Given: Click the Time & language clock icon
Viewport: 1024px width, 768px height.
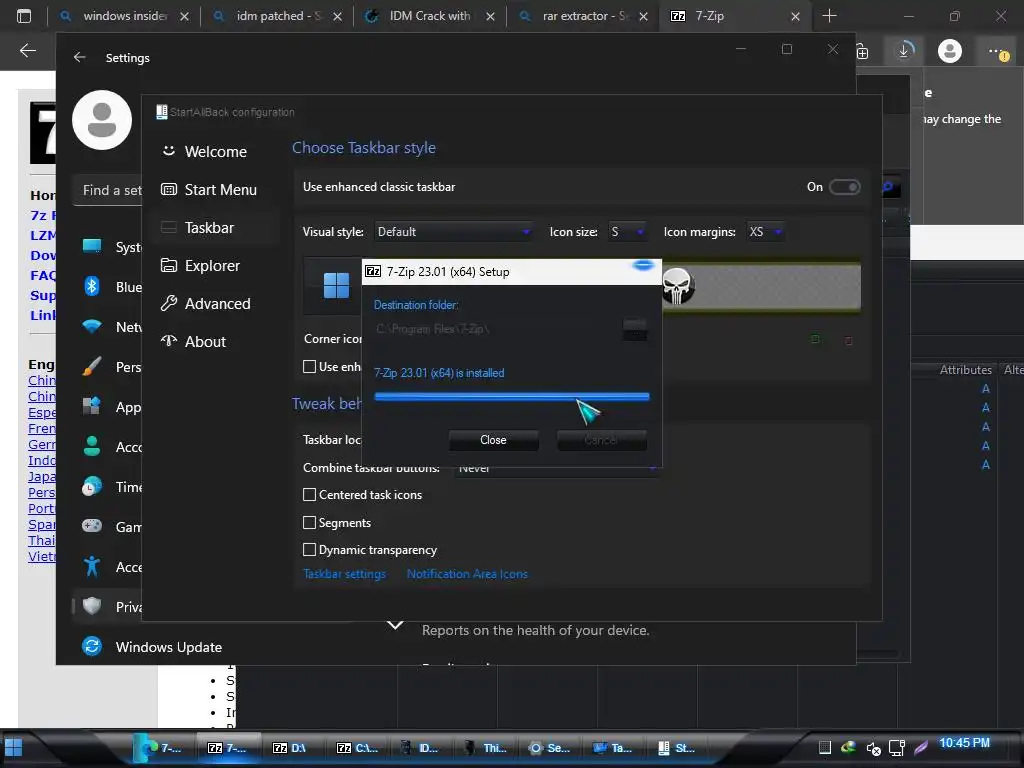Looking at the screenshot, I should coord(91,487).
